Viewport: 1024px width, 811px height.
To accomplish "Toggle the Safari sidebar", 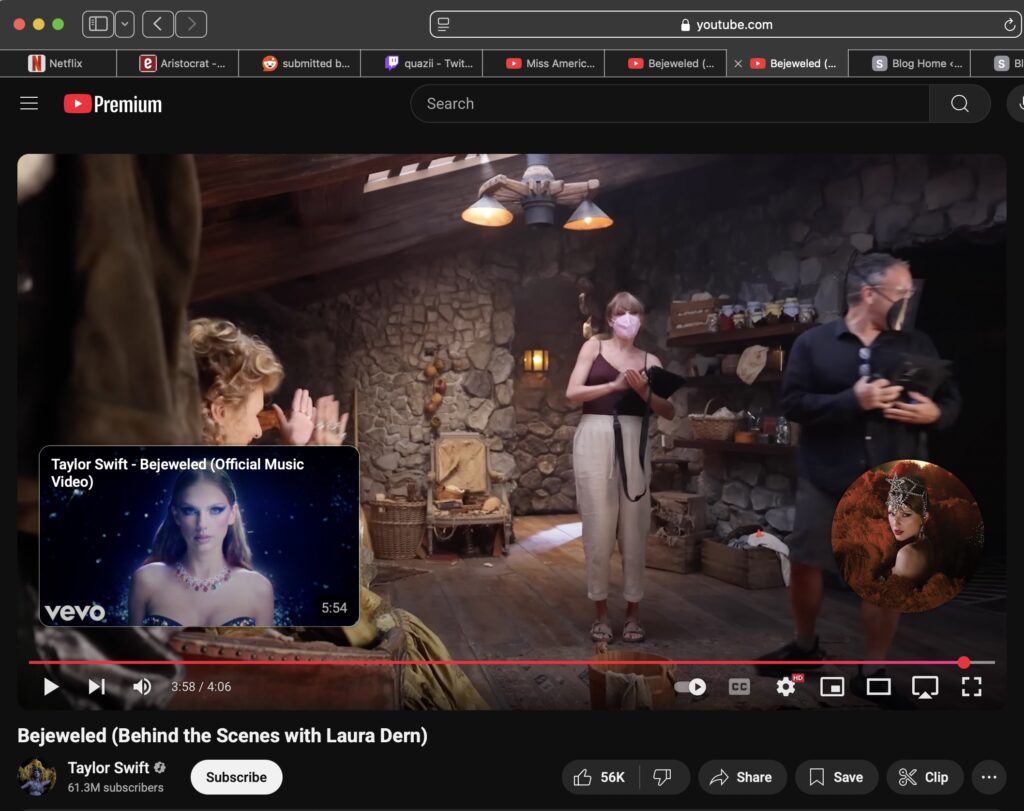I will [x=98, y=24].
